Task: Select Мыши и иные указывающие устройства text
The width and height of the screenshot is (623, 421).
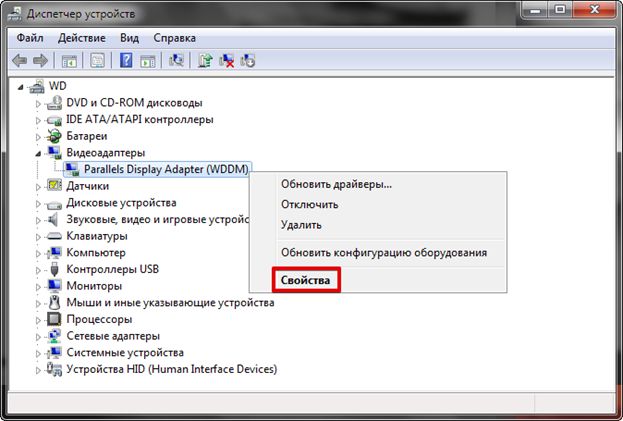Action: pos(170,303)
